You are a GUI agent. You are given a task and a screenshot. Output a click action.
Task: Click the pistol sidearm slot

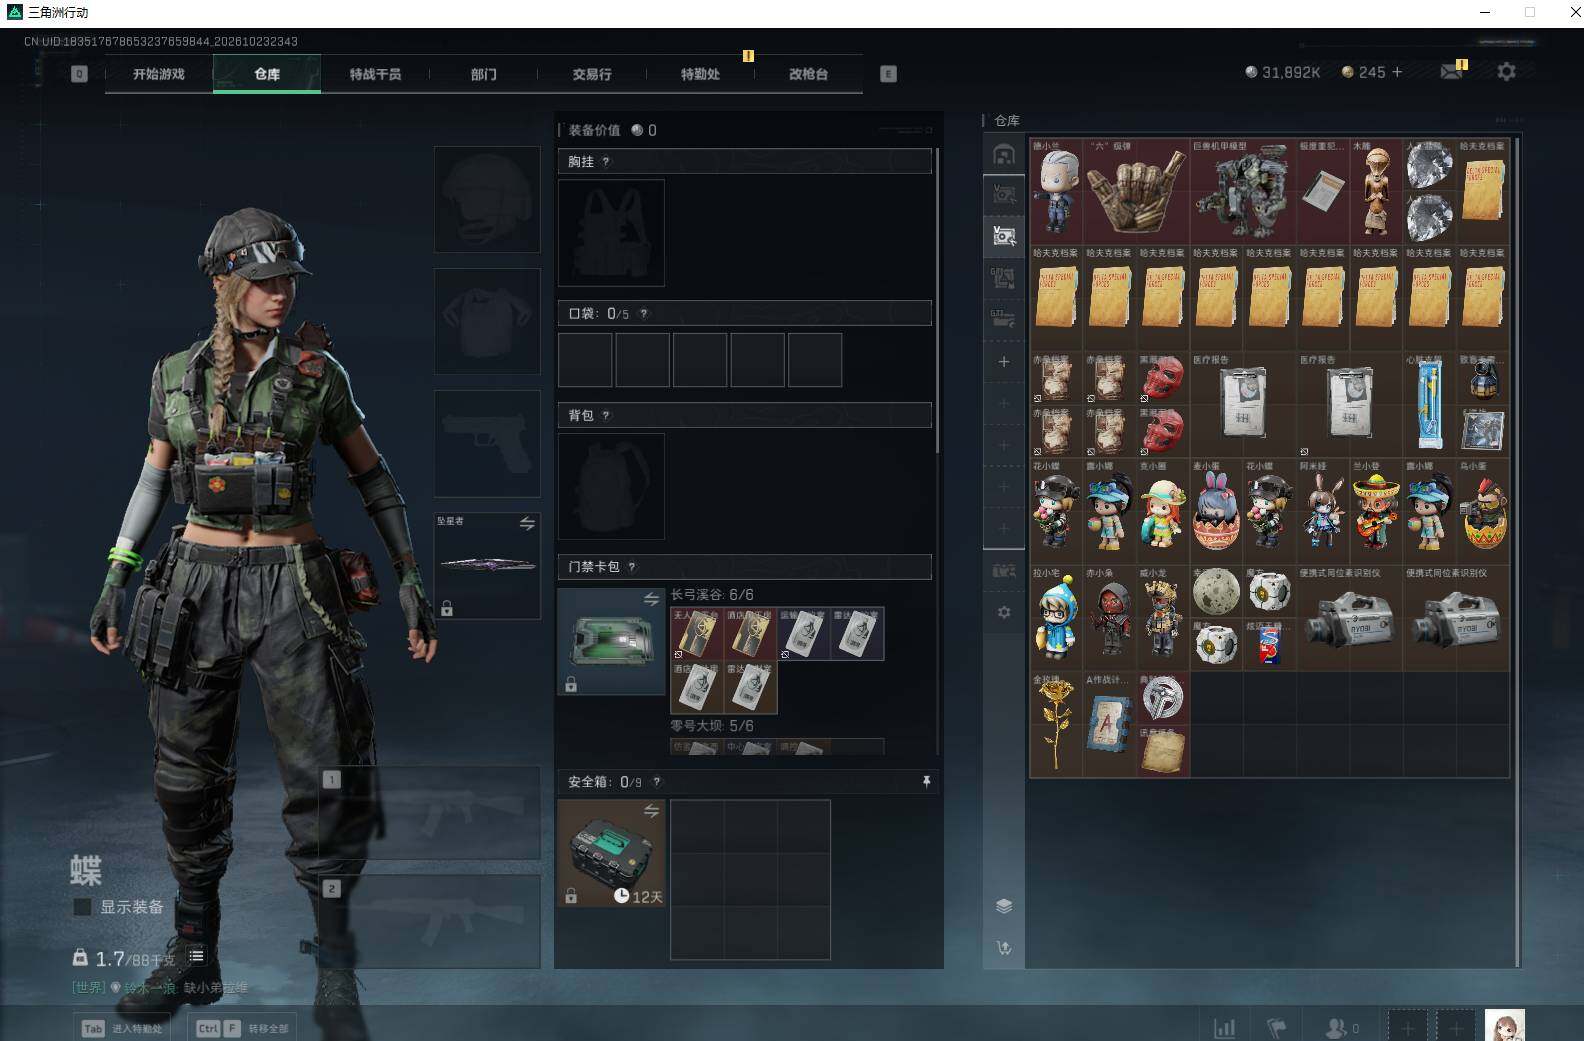point(487,443)
